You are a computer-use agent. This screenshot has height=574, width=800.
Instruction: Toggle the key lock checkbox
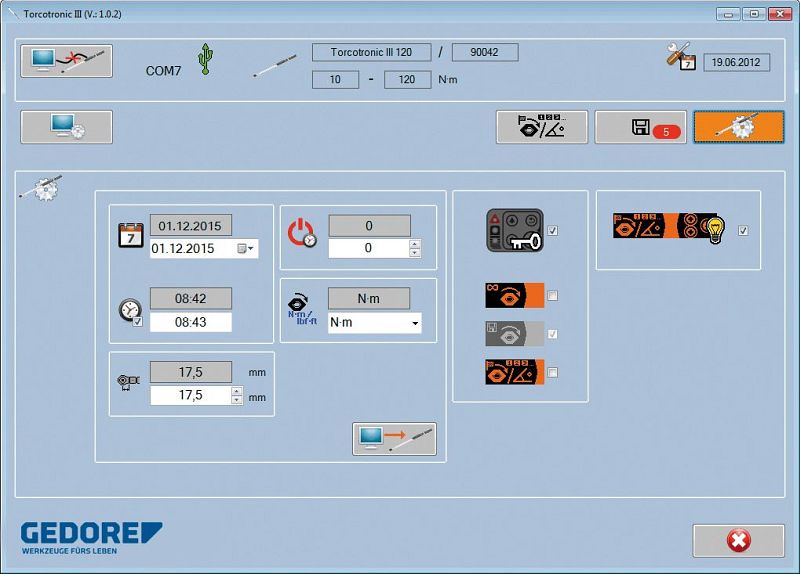point(553,231)
